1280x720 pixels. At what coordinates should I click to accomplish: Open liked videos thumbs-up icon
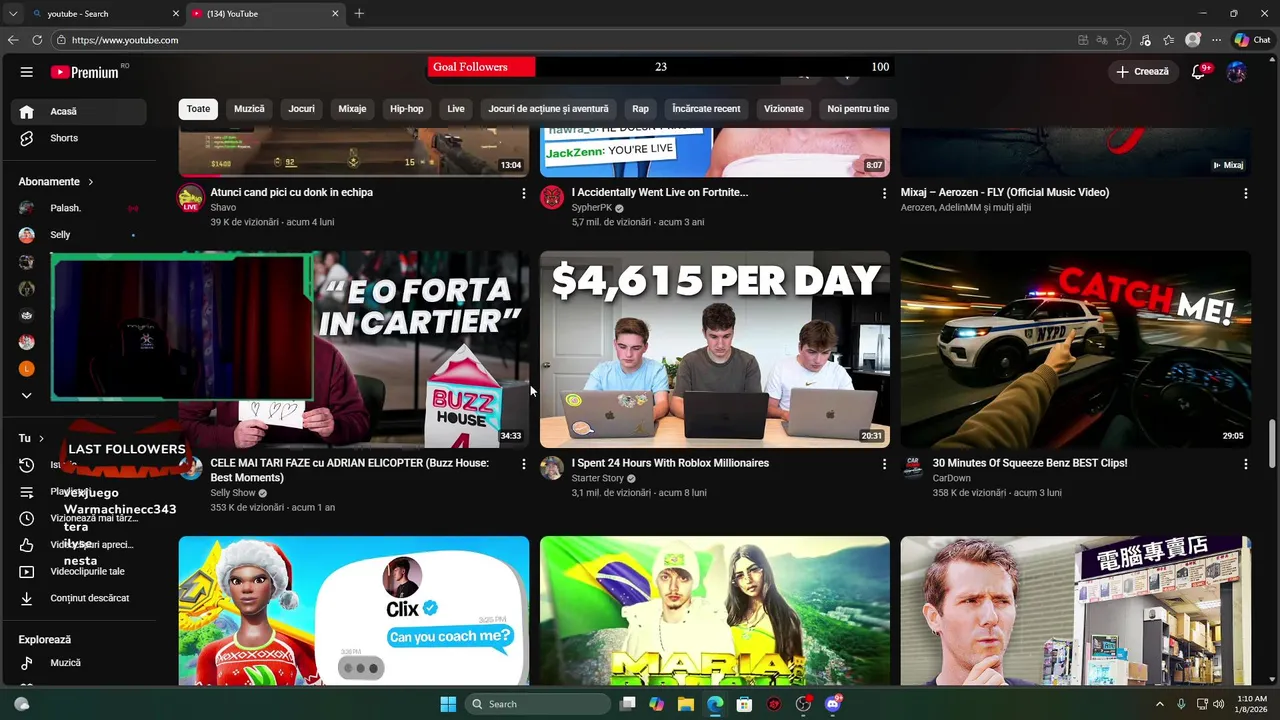point(27,545)
